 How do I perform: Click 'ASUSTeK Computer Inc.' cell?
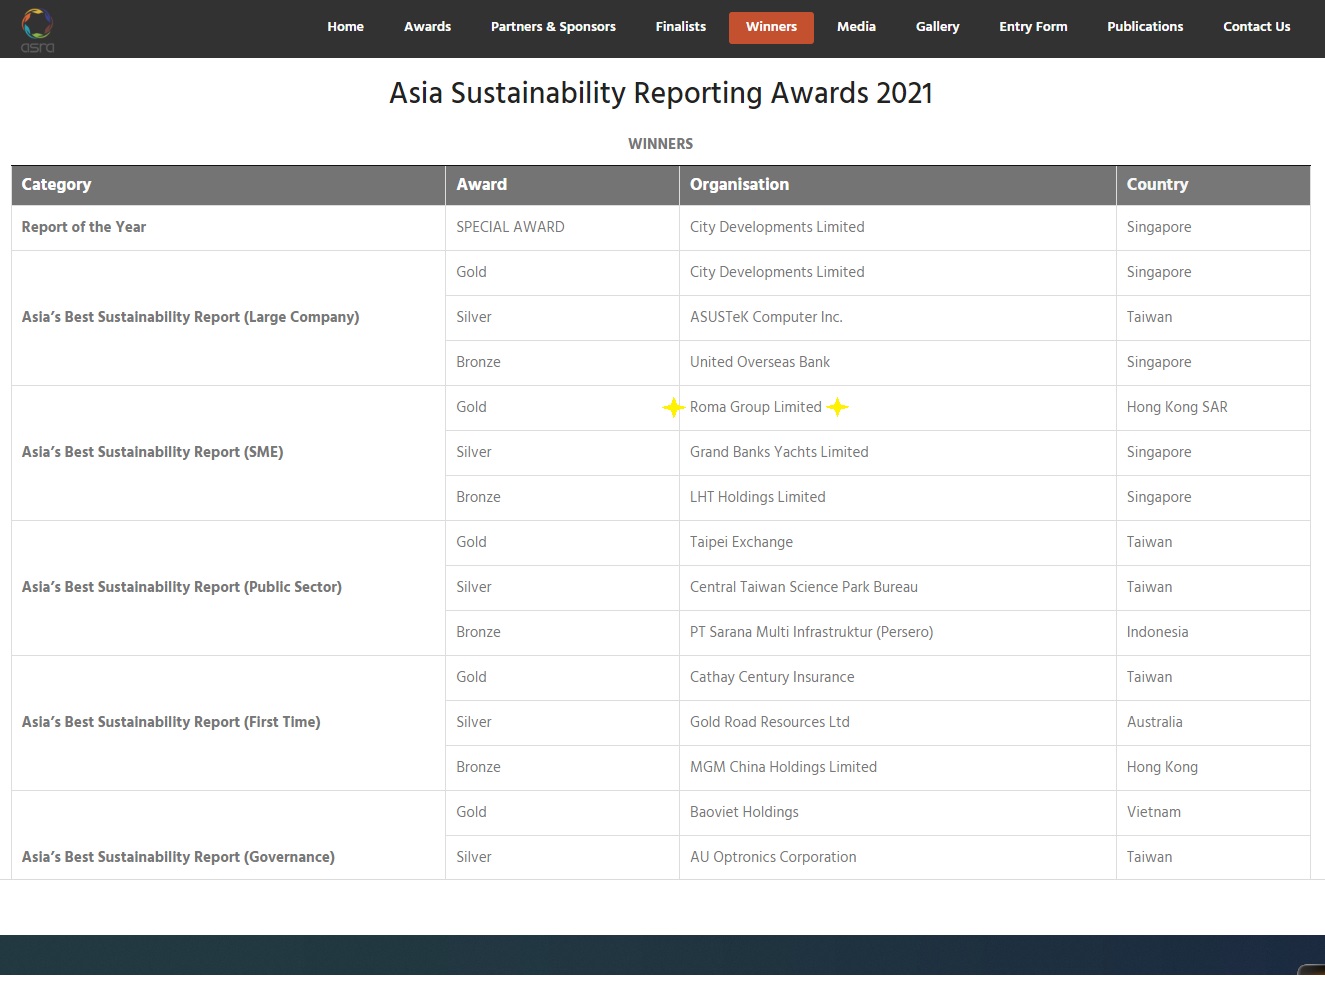pos(897,318)
